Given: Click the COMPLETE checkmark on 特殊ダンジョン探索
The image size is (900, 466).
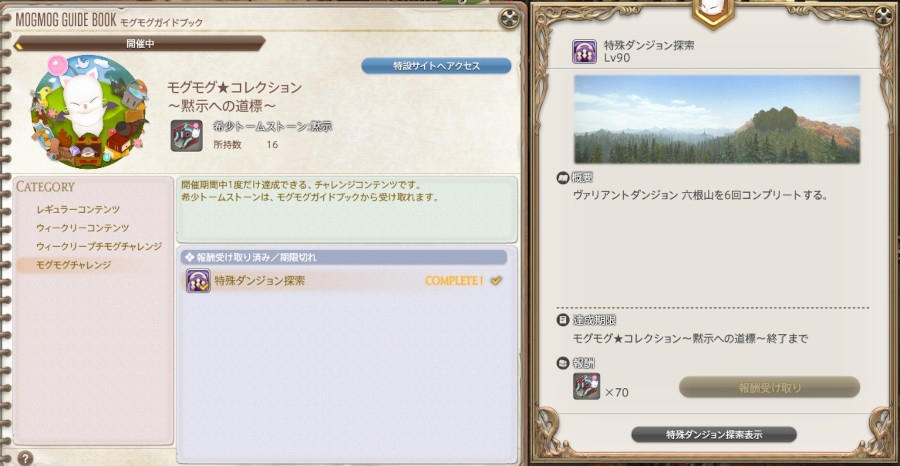Looking at the screenshot, I should pyautogui.click(x=496, y=281).
